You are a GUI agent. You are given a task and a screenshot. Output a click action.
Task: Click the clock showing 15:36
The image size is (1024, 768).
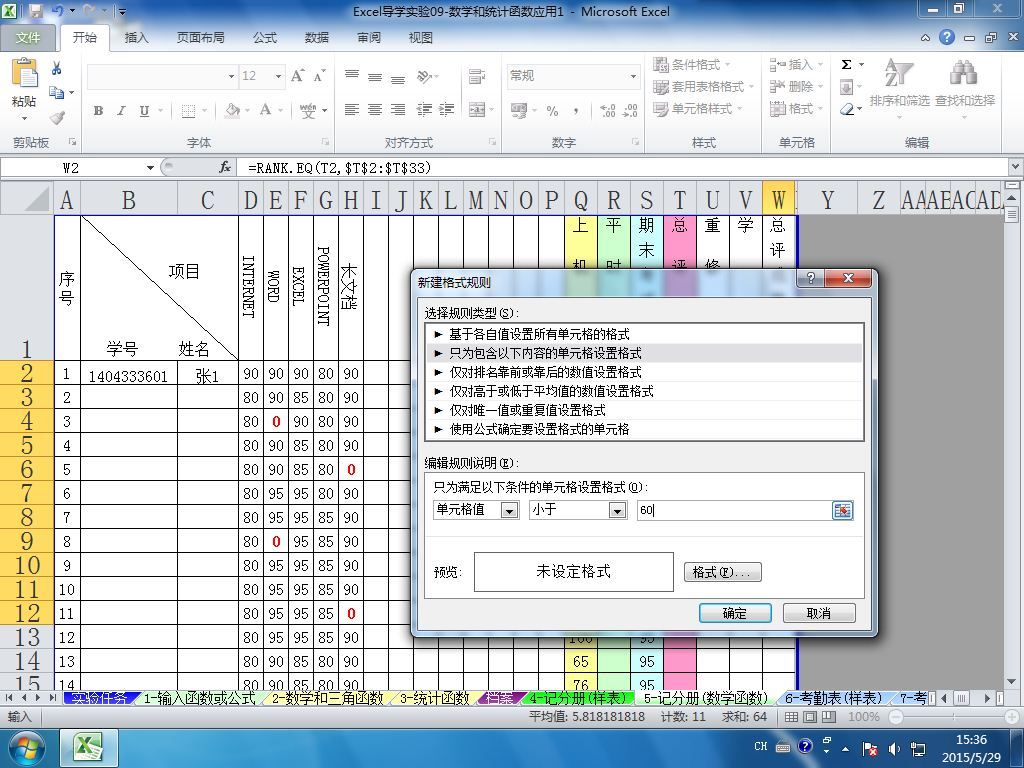[x=971, y=740]
